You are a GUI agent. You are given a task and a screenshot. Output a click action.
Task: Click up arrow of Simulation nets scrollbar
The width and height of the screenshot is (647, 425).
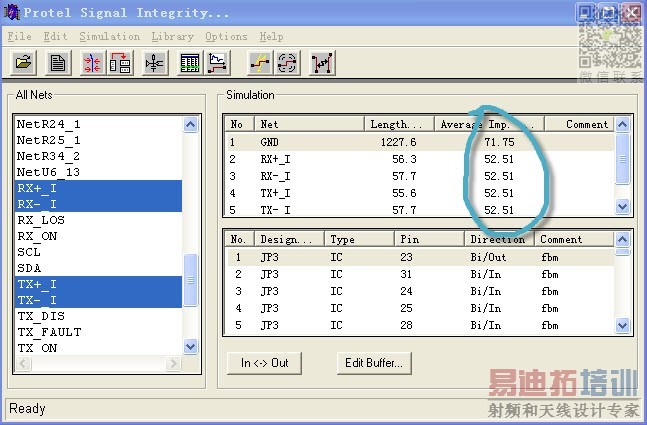point(622,124)
